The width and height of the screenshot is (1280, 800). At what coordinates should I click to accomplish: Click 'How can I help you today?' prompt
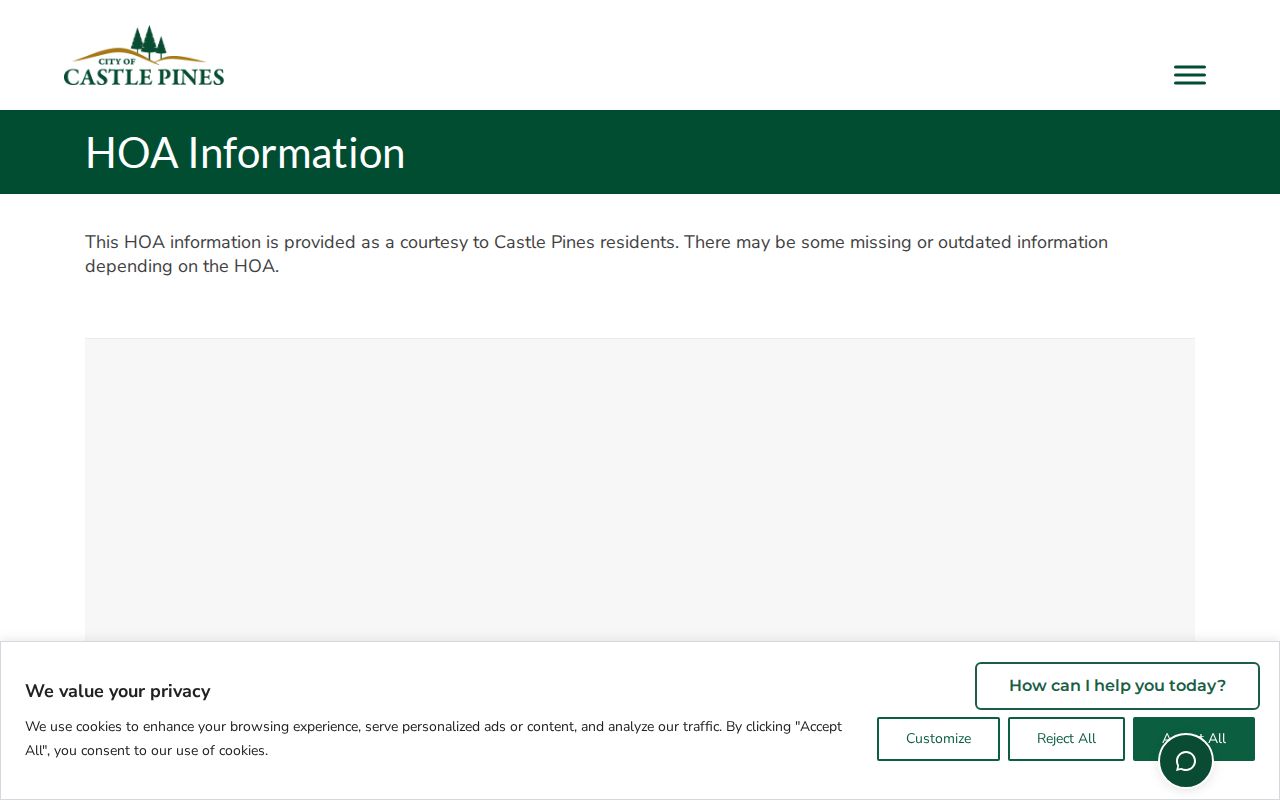pyautogui.click(x=1117, y=686)
